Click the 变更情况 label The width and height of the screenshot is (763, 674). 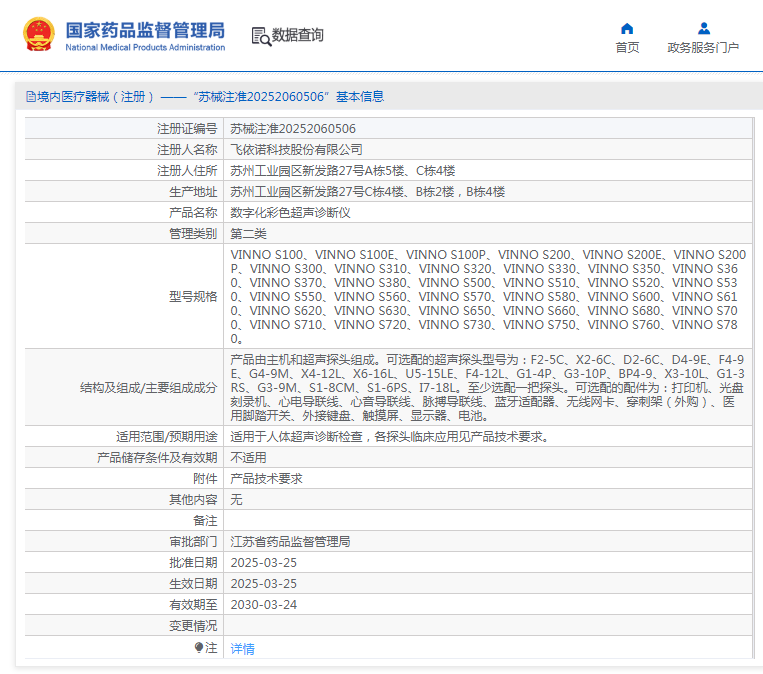193,625
